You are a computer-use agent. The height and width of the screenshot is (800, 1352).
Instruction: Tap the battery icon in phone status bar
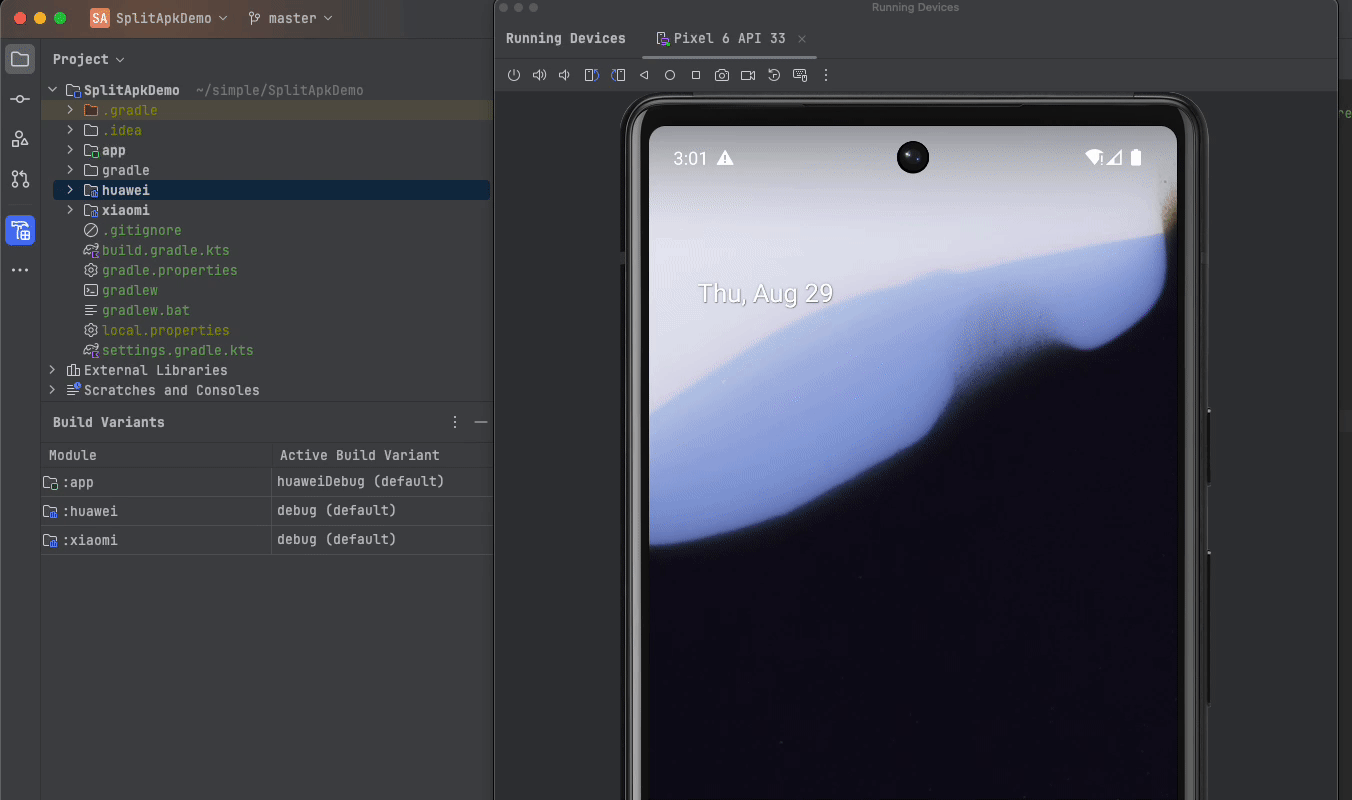pyautogui.click(x=1136, y=157)
